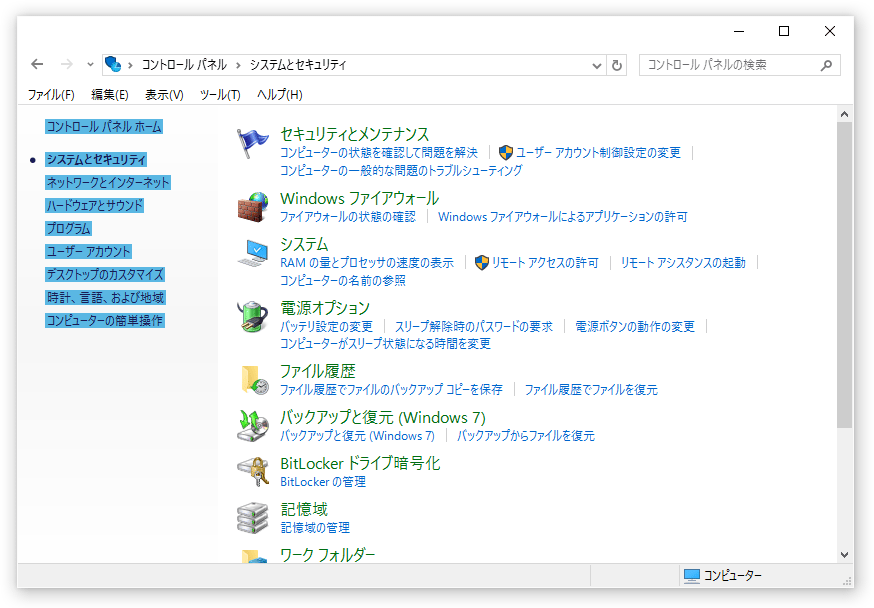This screenshot has width=874, height=608.
Task: Go to コントロール パネル ホーム
Action: (104, 127)
